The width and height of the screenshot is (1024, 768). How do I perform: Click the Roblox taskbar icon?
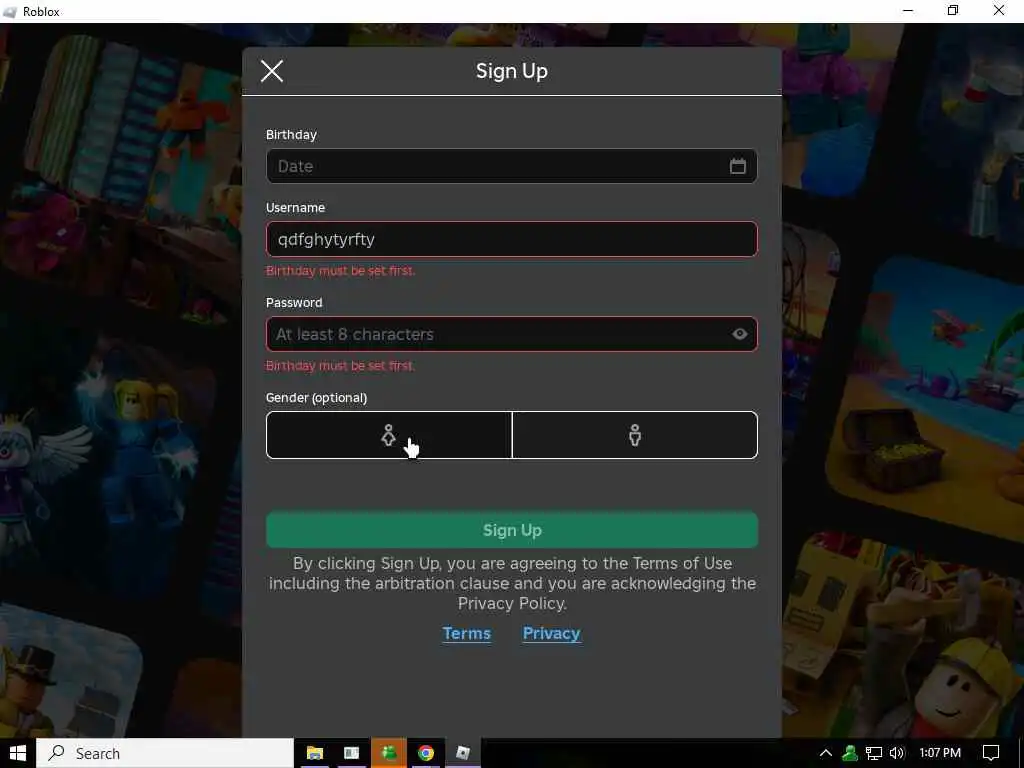(463, 753)
